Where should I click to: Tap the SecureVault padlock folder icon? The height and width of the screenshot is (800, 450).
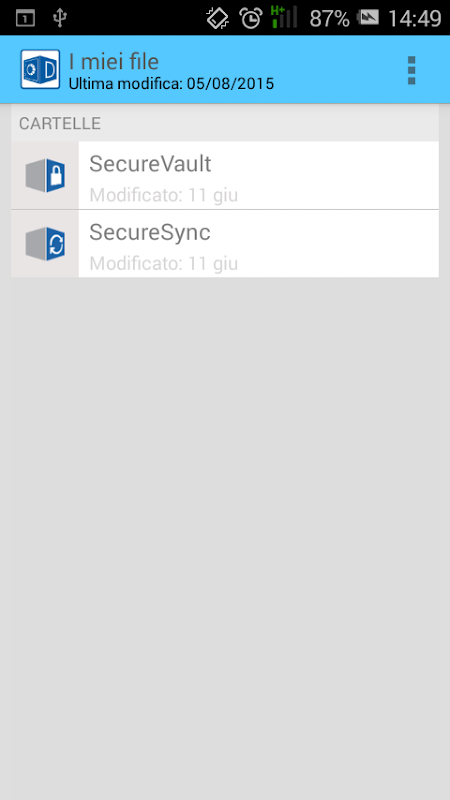45,176
